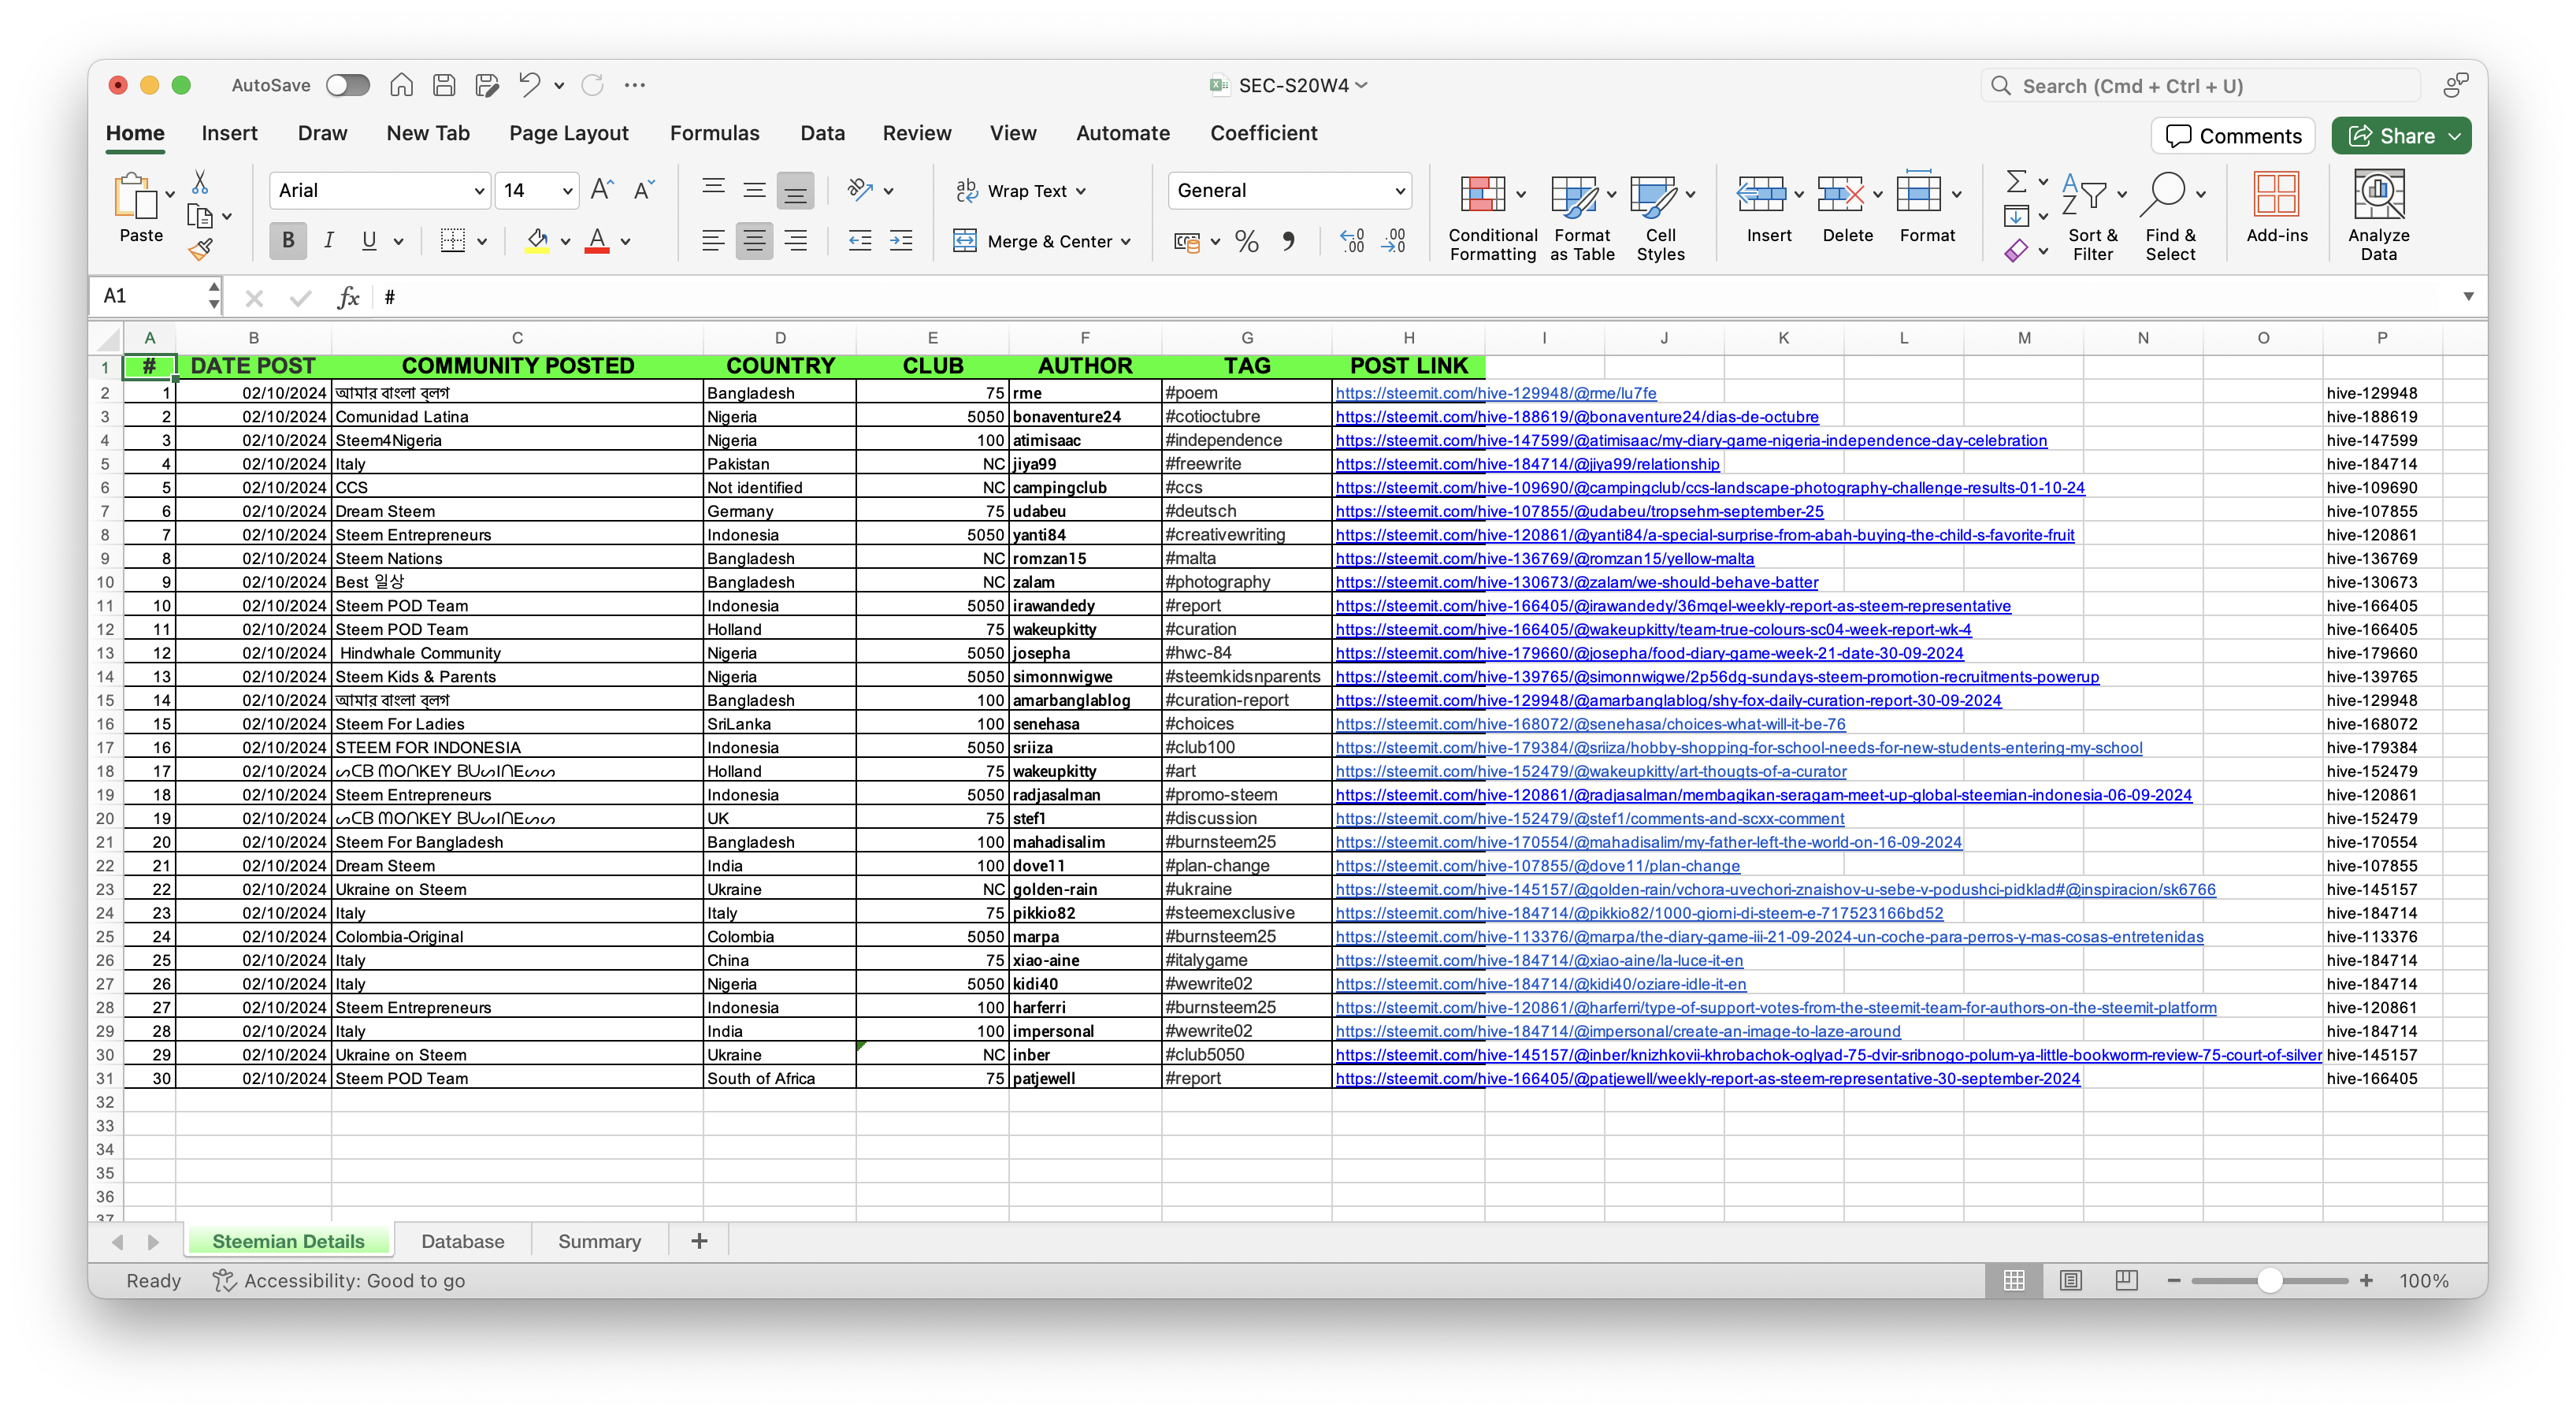The image size is (2576, 1415).
Task: Click the Increase Indent icon
Action: 901,241
